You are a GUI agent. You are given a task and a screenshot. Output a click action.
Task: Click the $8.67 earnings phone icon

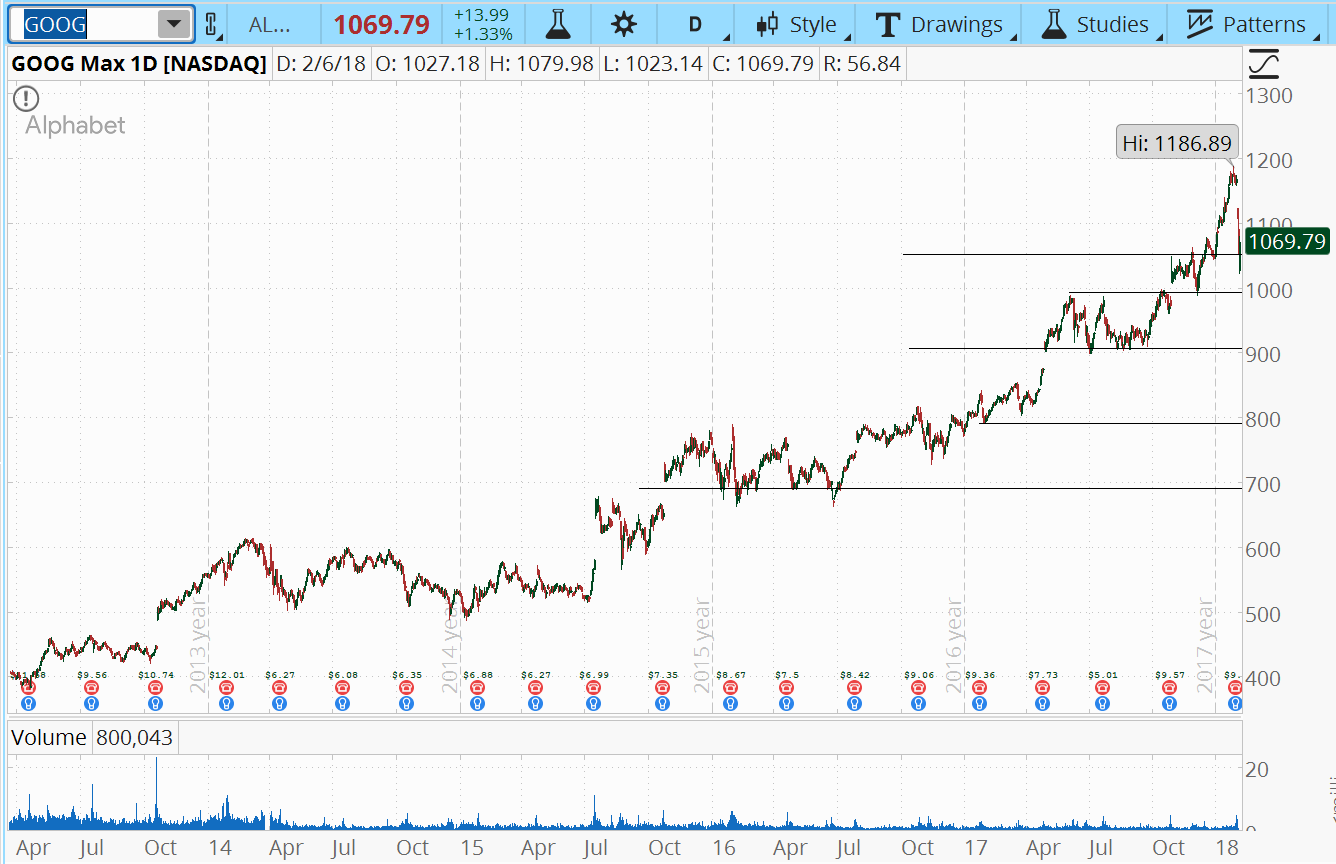pyautogui.click(x=730, y=688)
